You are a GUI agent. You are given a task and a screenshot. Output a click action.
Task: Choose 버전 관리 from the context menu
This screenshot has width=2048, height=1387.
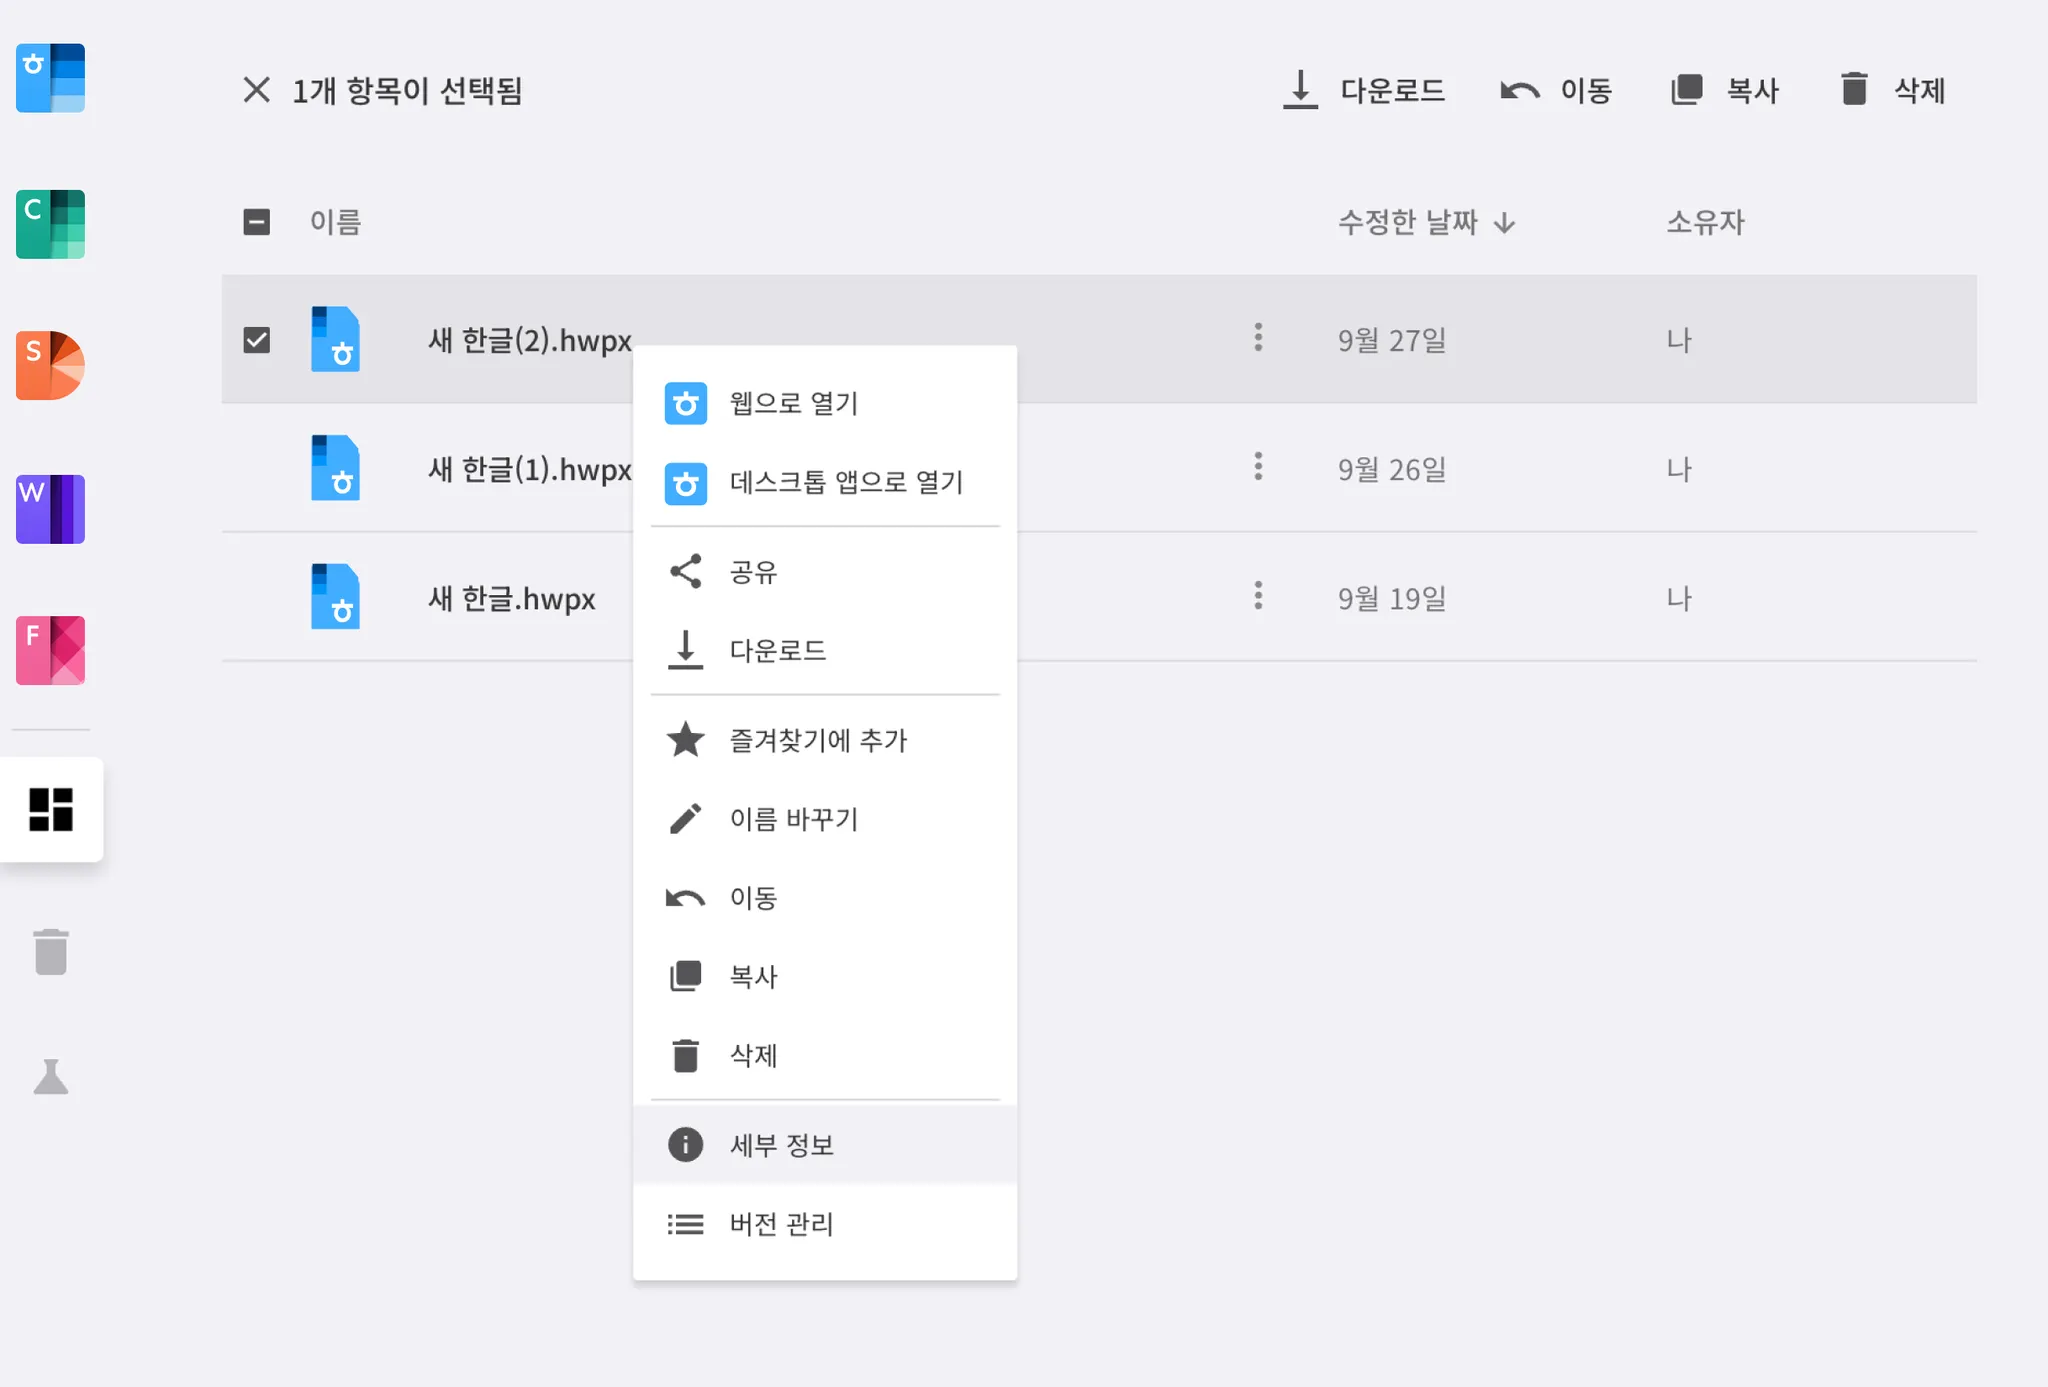coord(825,1224)
